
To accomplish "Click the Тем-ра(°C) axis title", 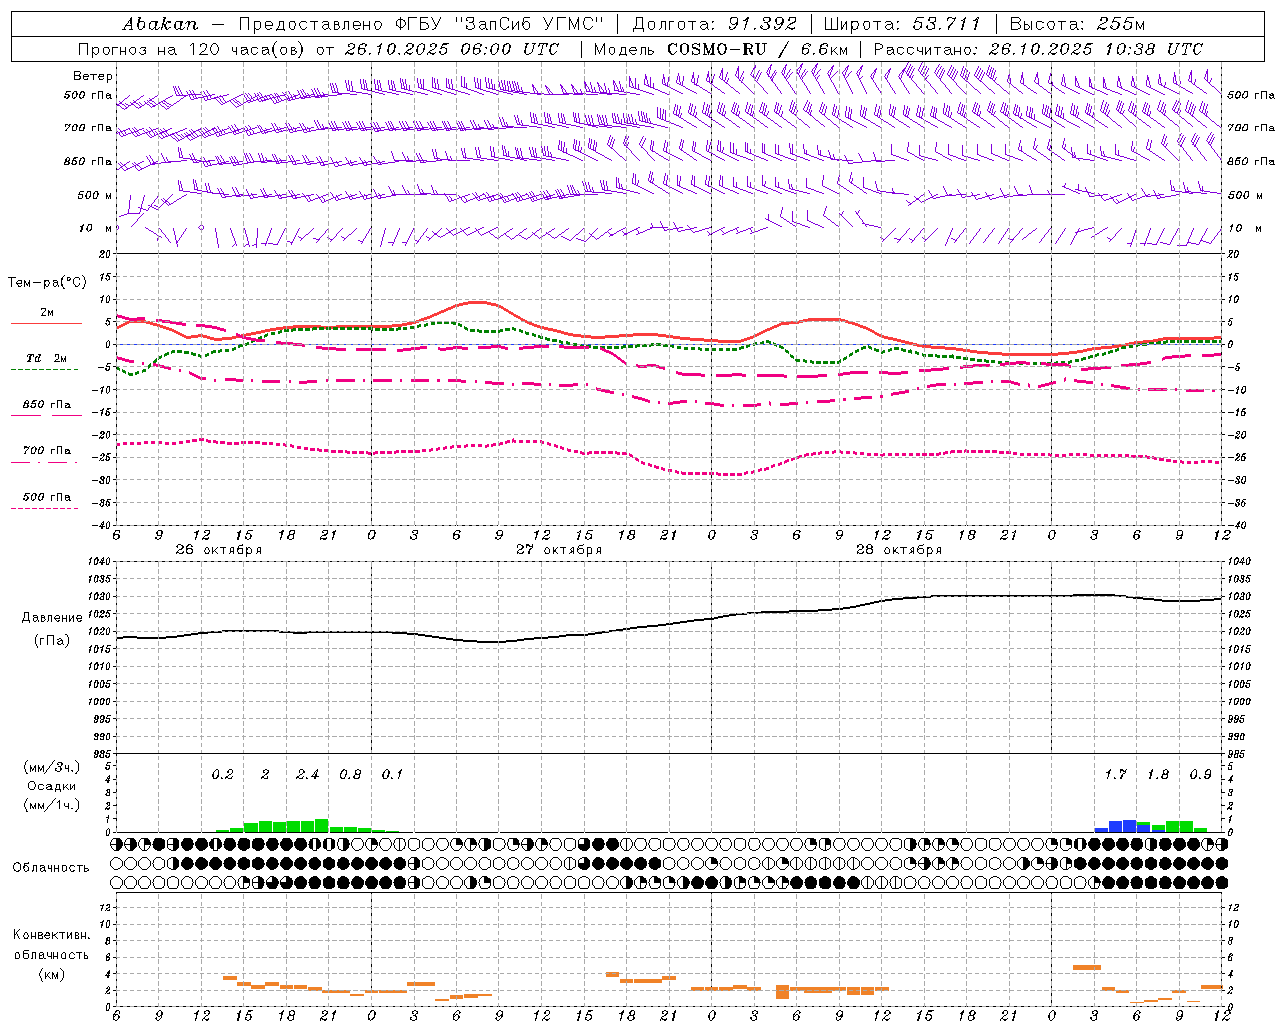I will [x=47, y=283].
